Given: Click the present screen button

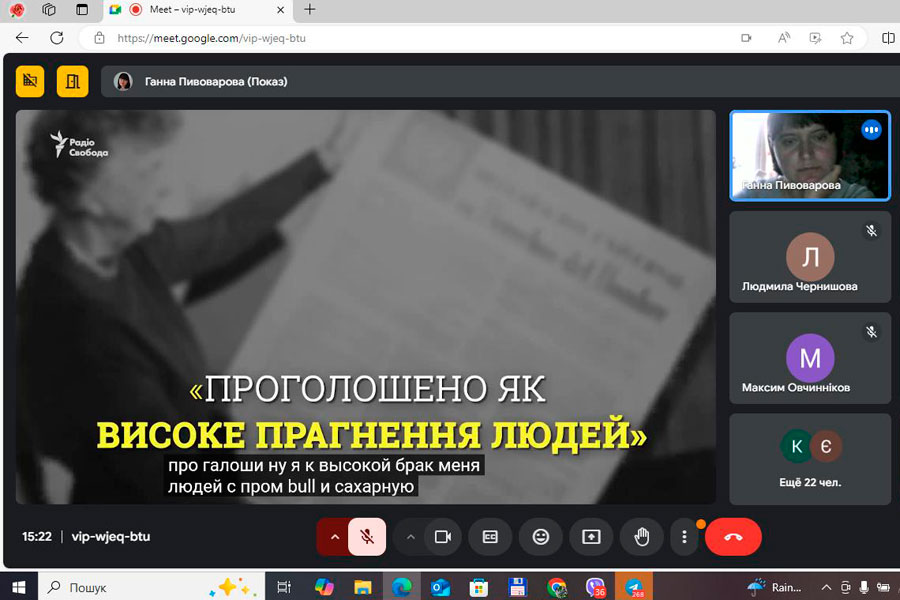Looking at the screenshot, I should [591, 537].
